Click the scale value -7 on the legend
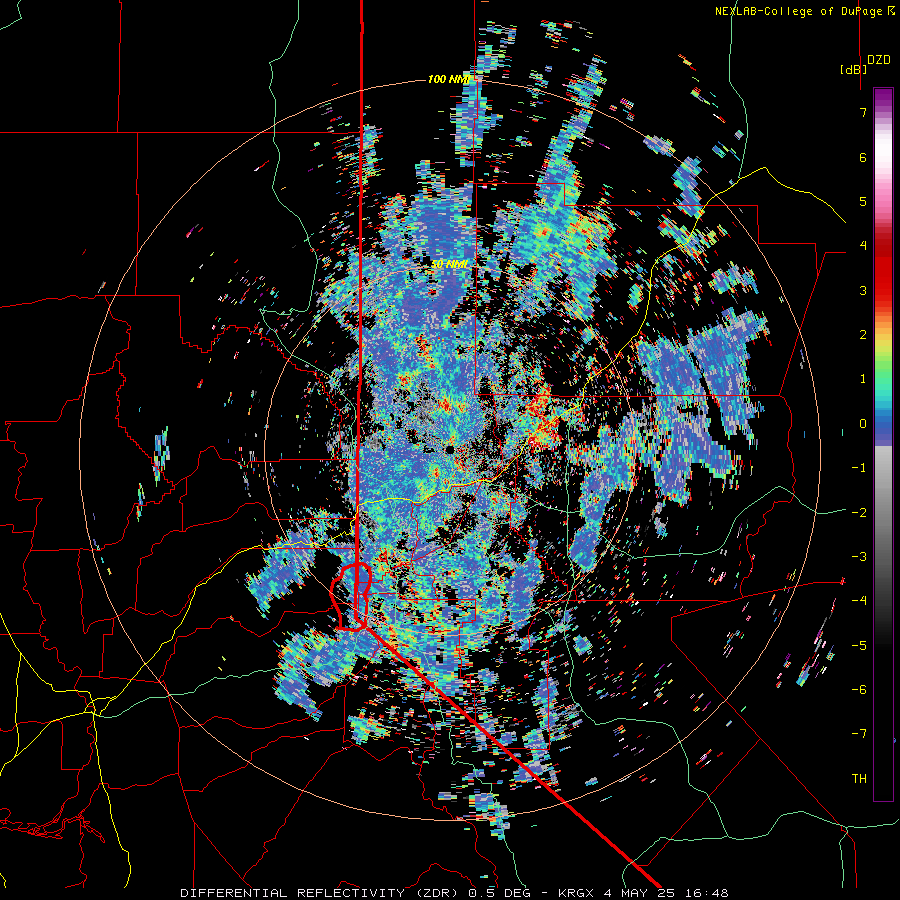 click(x=859, y=734)
